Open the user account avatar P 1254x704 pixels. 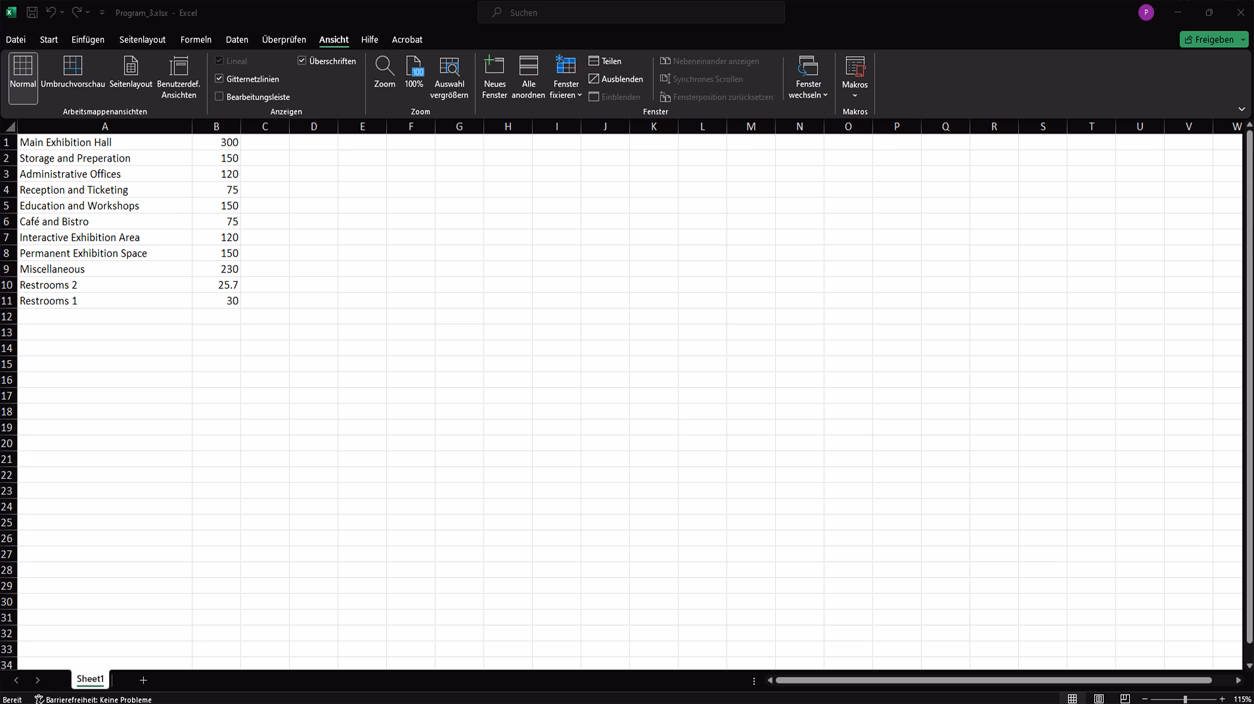coord(1146,13)
